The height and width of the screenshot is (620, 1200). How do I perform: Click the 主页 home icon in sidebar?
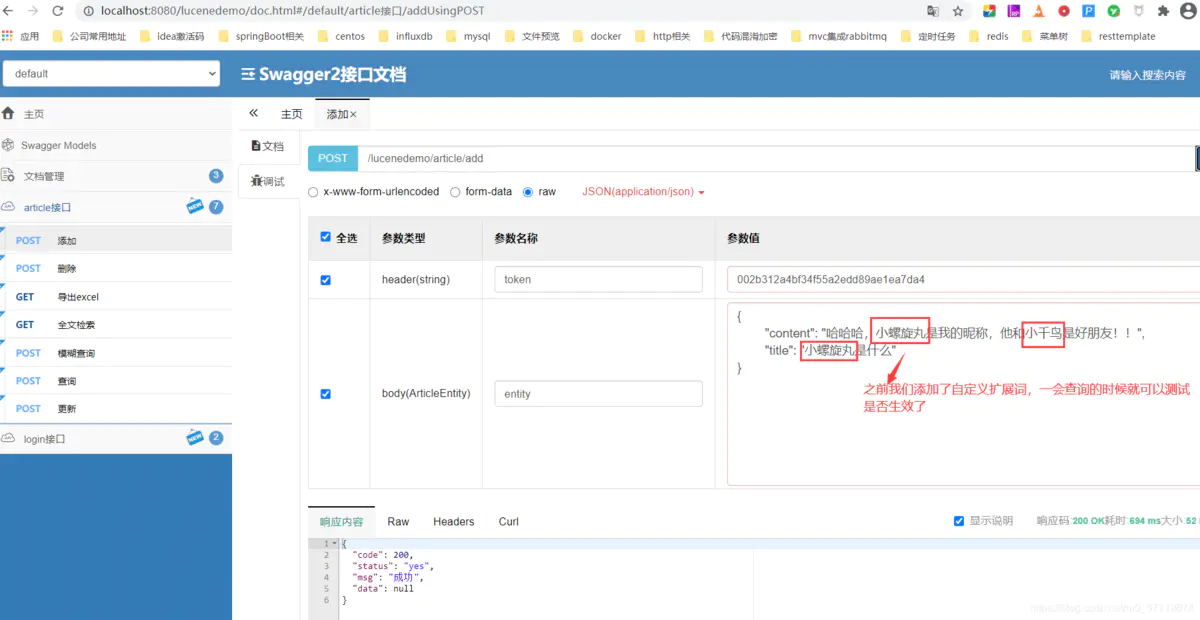(14, 113)
